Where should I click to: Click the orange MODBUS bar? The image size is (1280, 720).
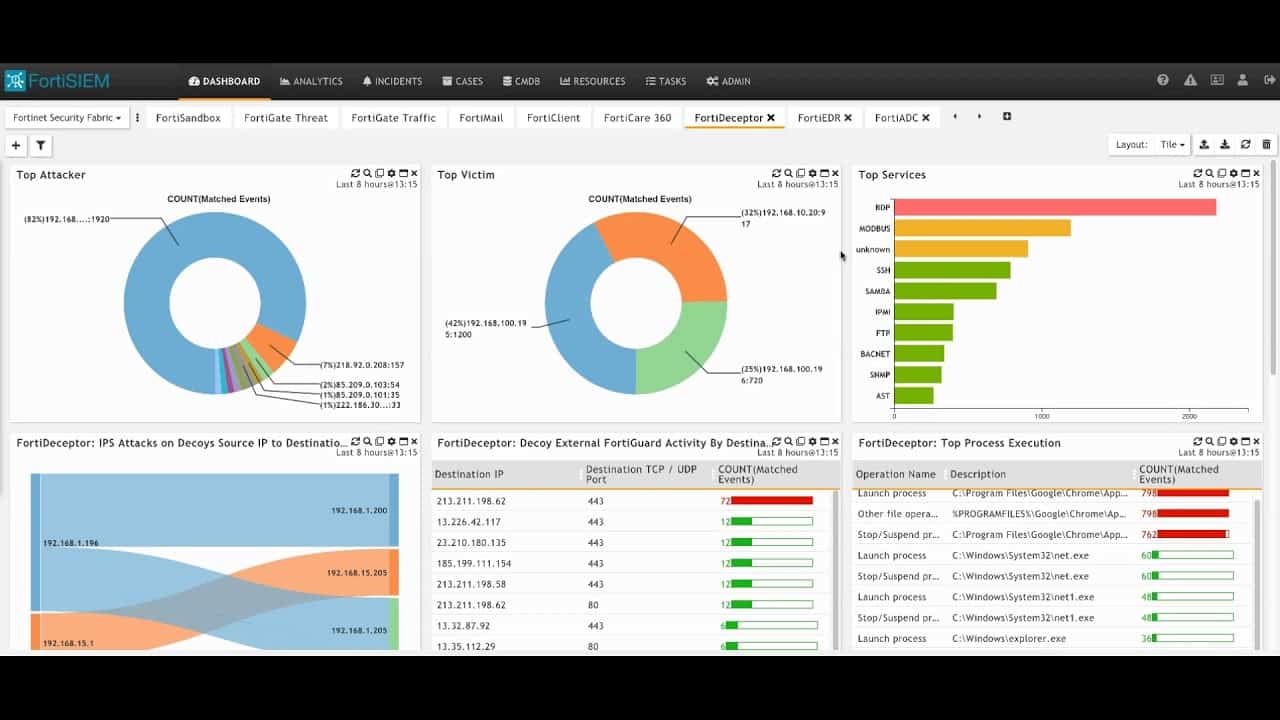coord(982,228)
